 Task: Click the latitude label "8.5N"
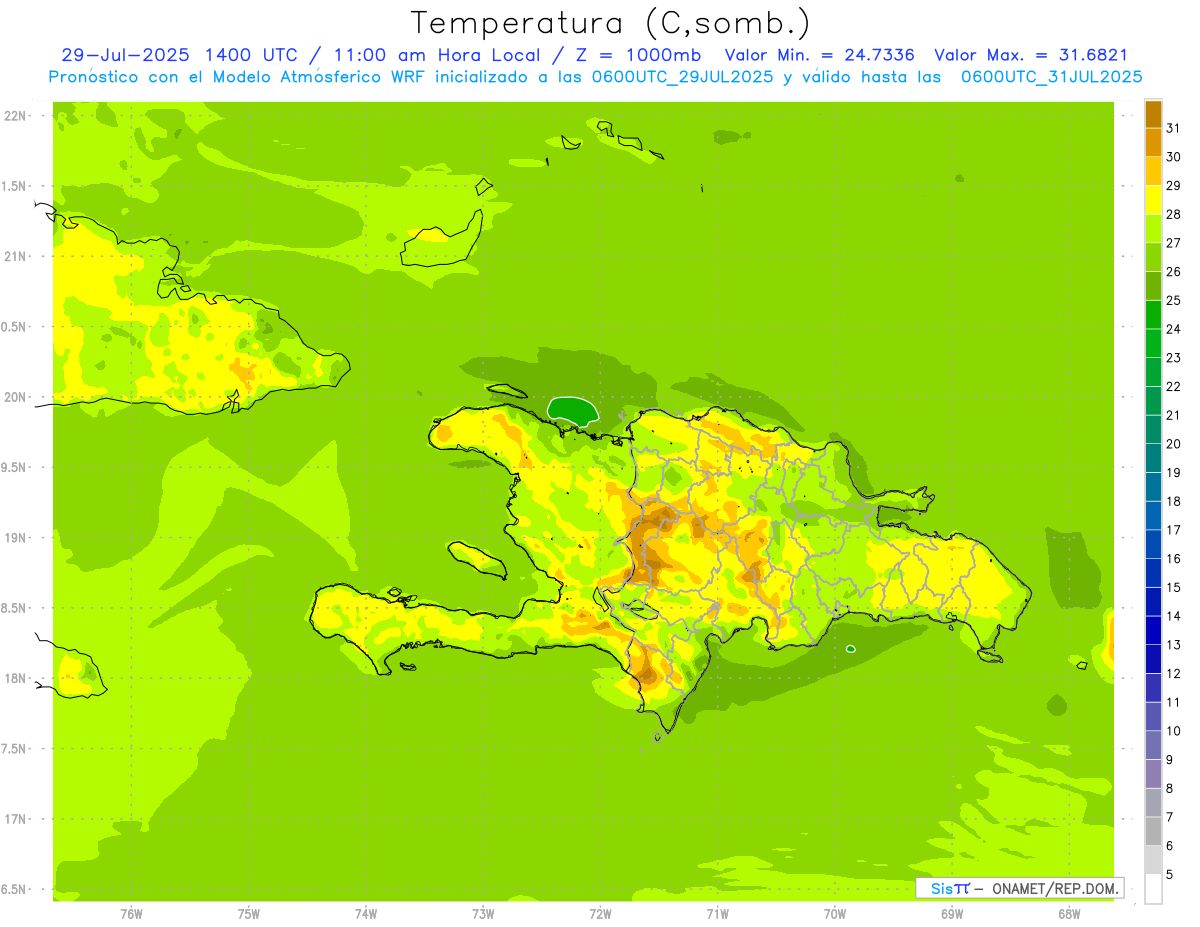coord(15,608)
